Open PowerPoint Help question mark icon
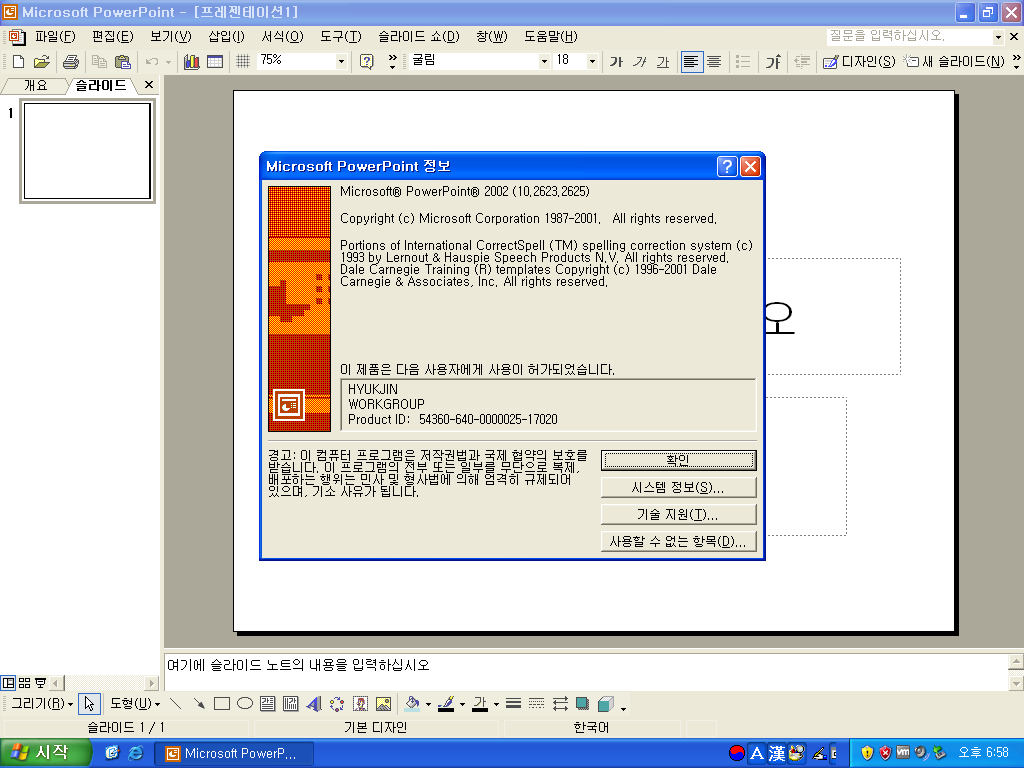The width and height of the screenshot is (1024, 768). click(x=367, y=62)
